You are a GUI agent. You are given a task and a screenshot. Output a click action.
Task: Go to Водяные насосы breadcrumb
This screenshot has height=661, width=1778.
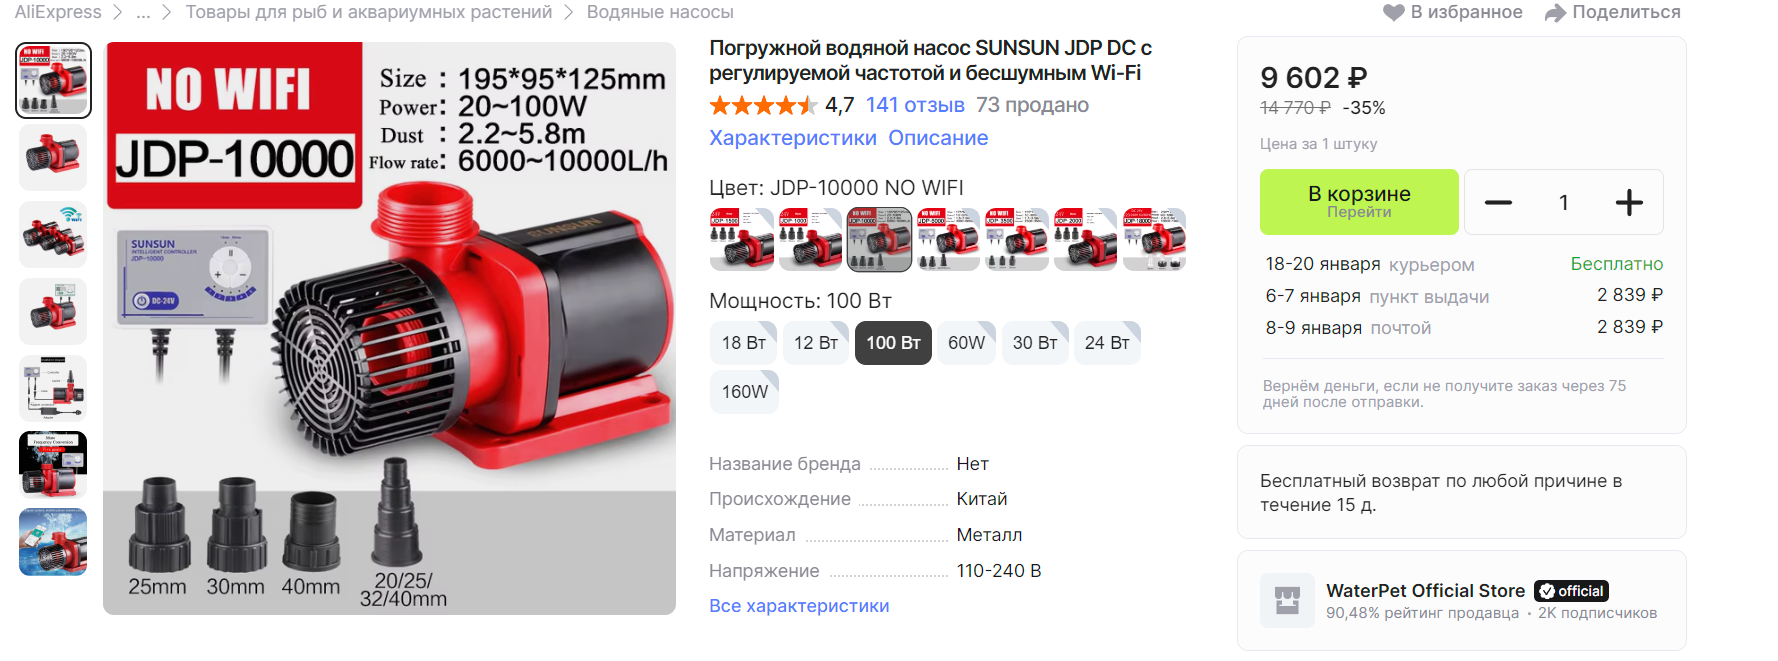(x=660, y=12)
